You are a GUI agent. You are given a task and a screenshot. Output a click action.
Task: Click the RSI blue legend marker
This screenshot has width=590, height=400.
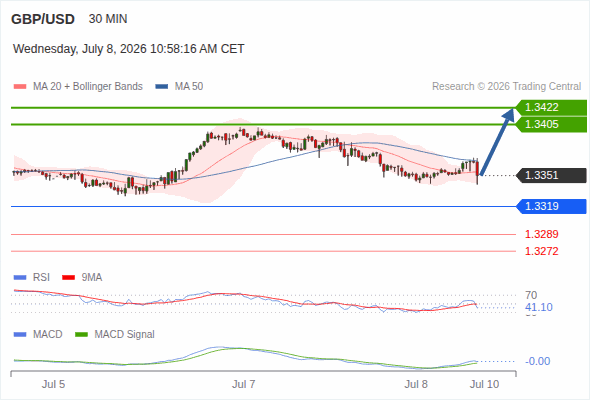coord(20,278)
